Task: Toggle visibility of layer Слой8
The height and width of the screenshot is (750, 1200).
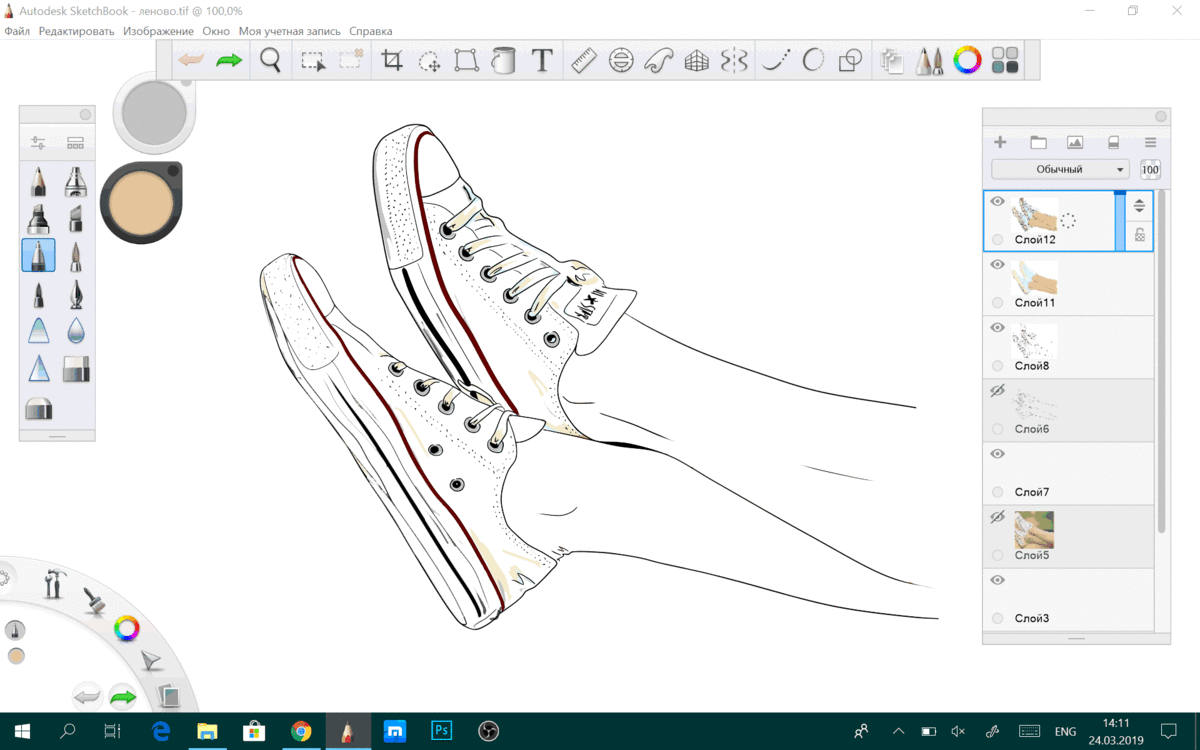Action: (997, 328)
